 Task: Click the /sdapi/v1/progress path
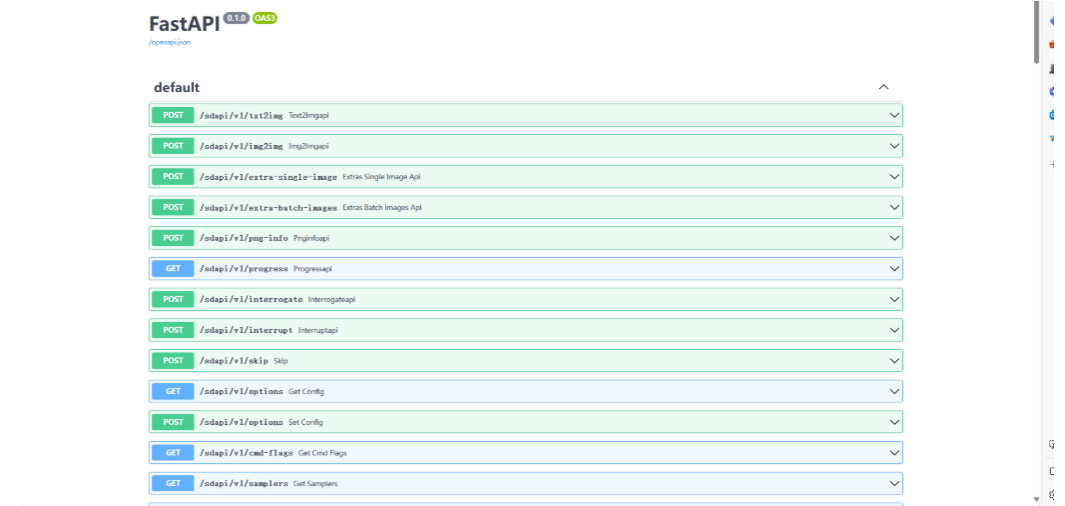tap(244, 269)
